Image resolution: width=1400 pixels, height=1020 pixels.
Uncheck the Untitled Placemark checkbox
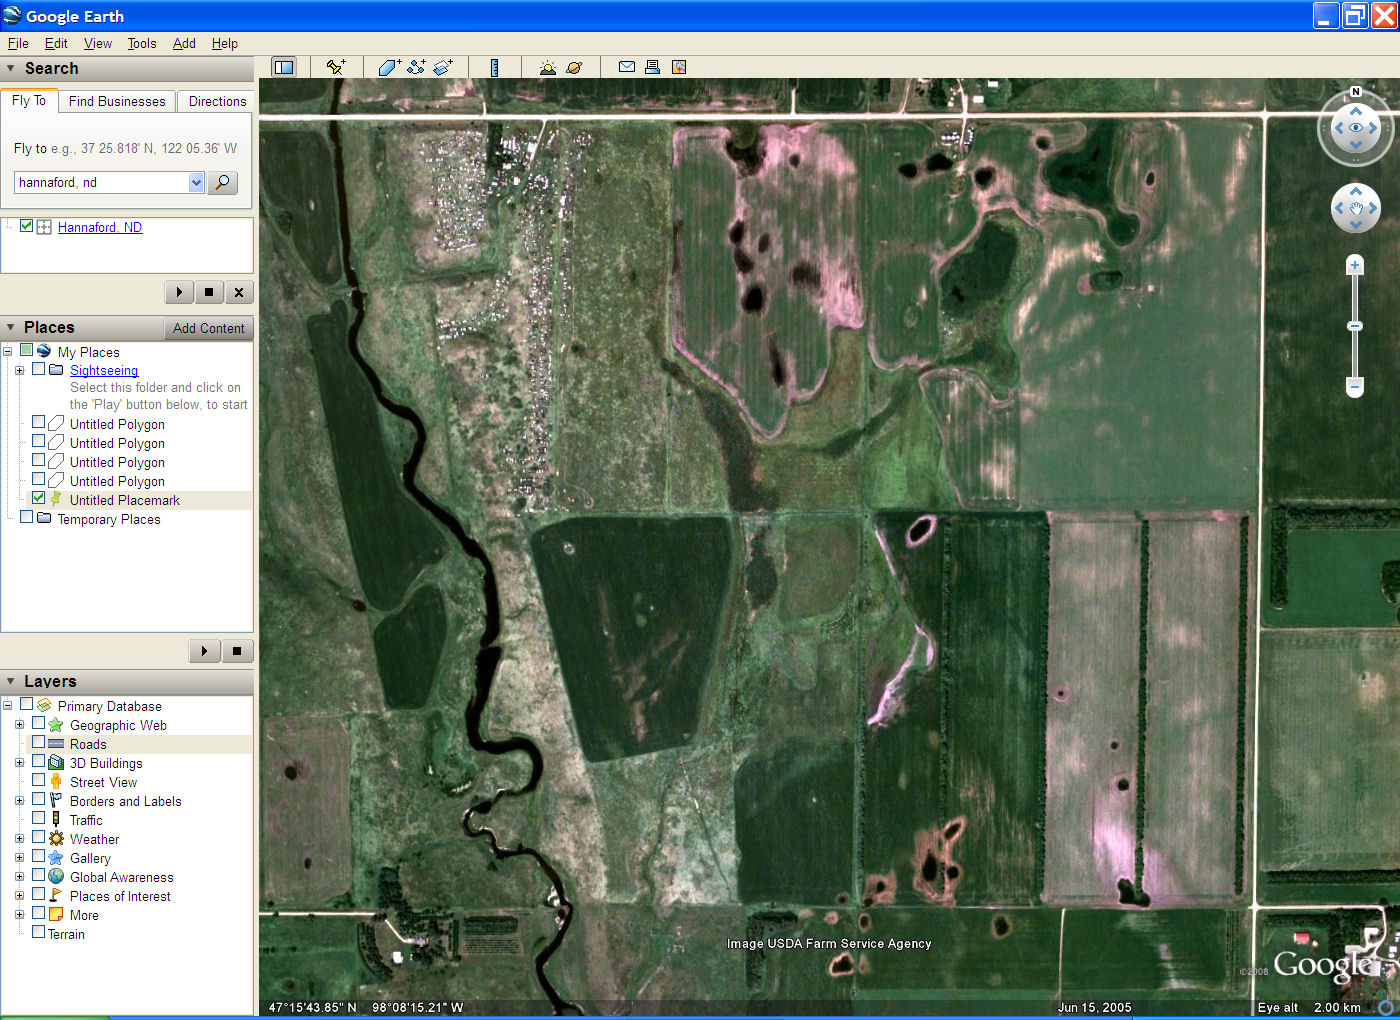[38, 498]
